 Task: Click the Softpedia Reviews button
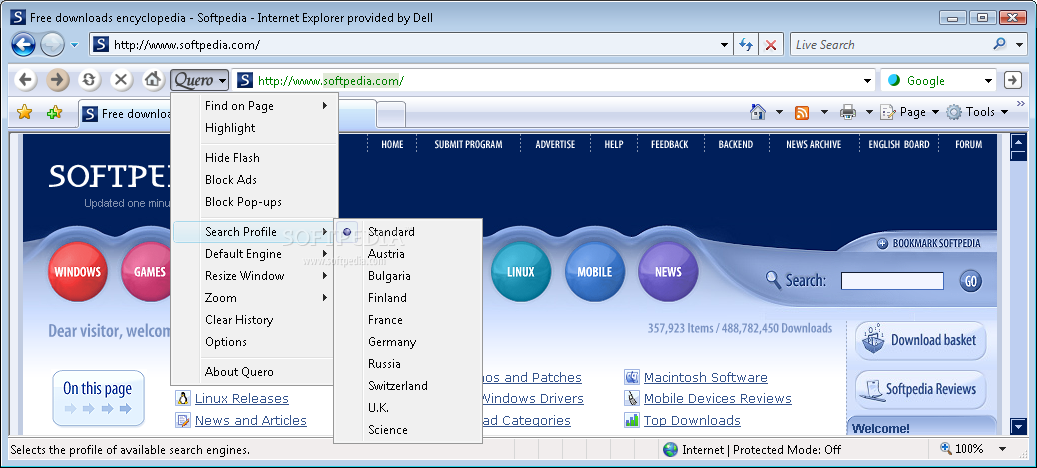(x=921, y=389)
